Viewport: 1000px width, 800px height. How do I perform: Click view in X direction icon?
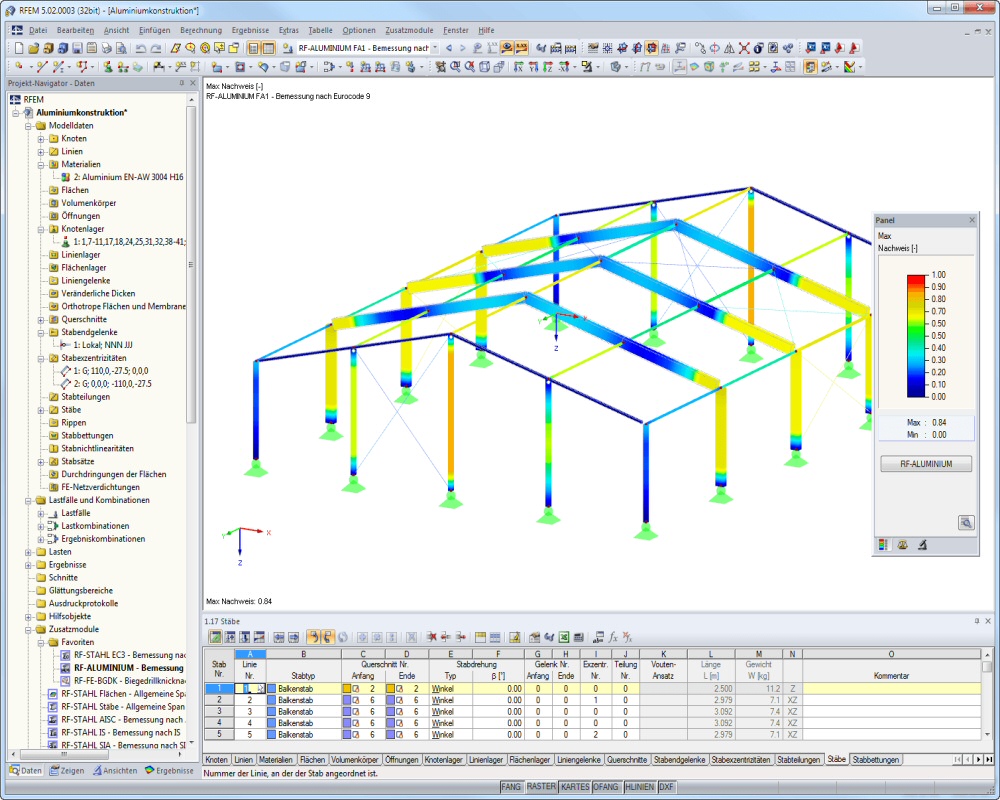coord(518,66)
